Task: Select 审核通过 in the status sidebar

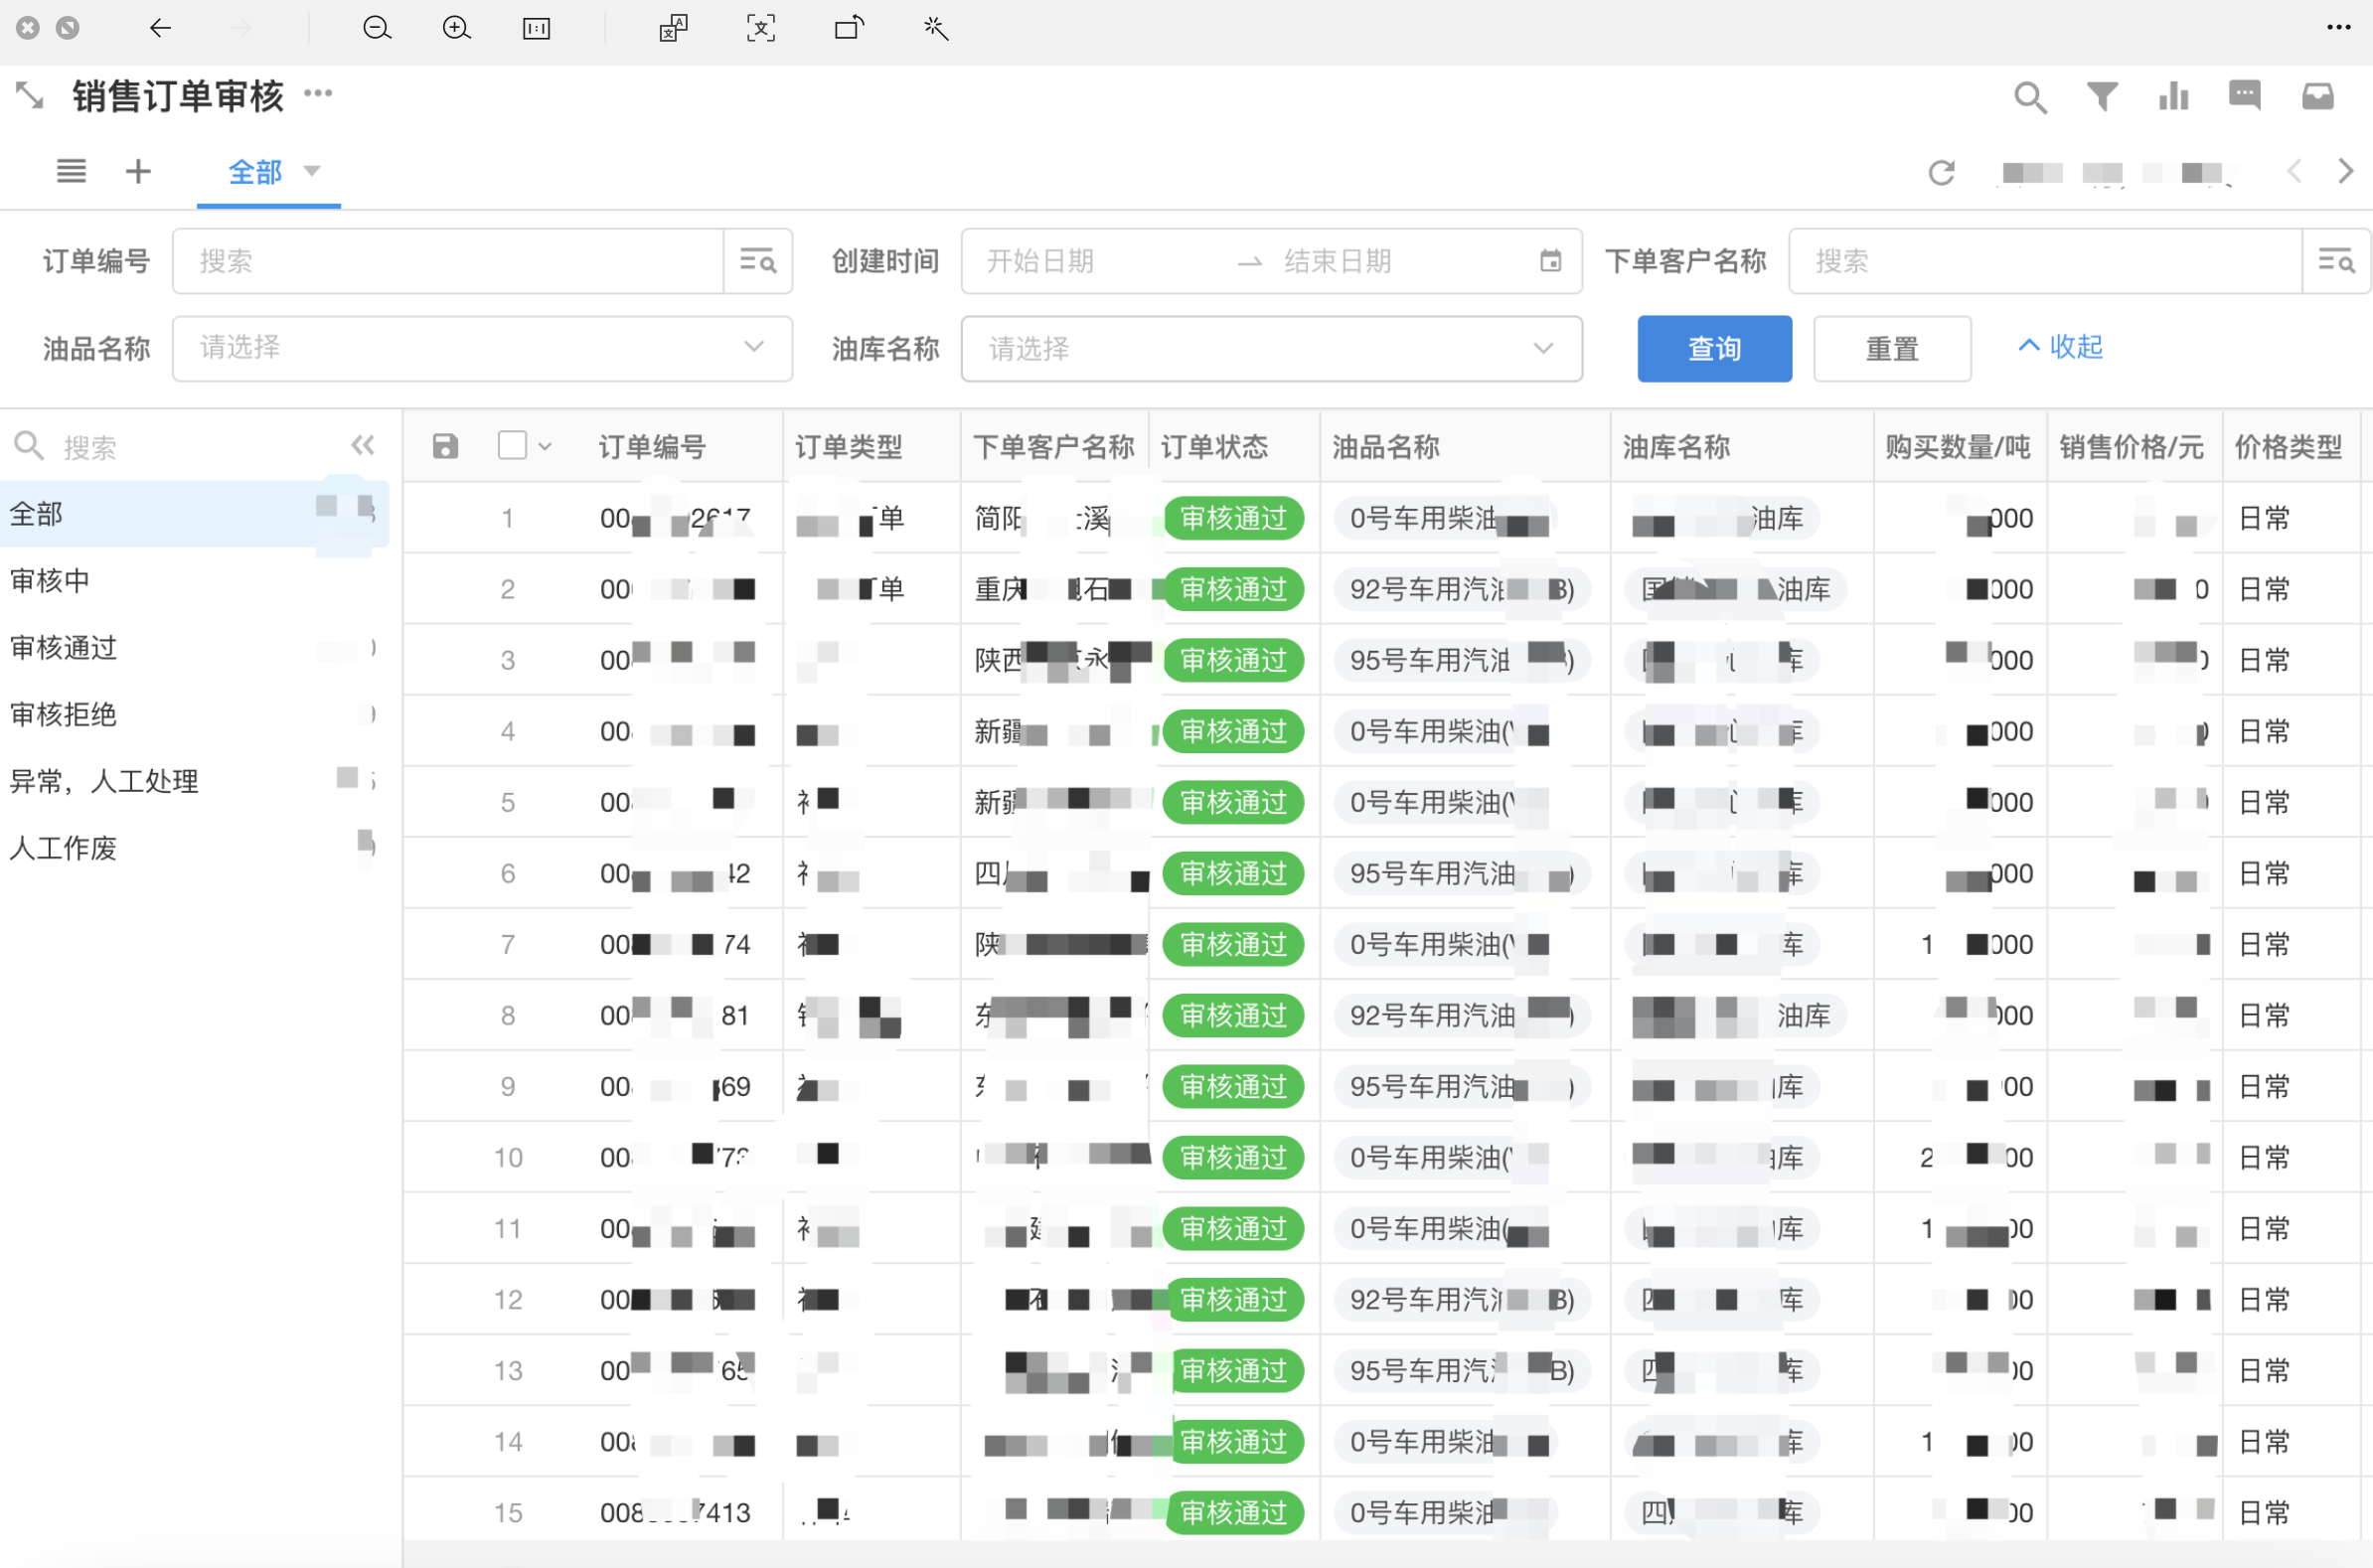Action: pyautogui.click(x=194, y=648)
